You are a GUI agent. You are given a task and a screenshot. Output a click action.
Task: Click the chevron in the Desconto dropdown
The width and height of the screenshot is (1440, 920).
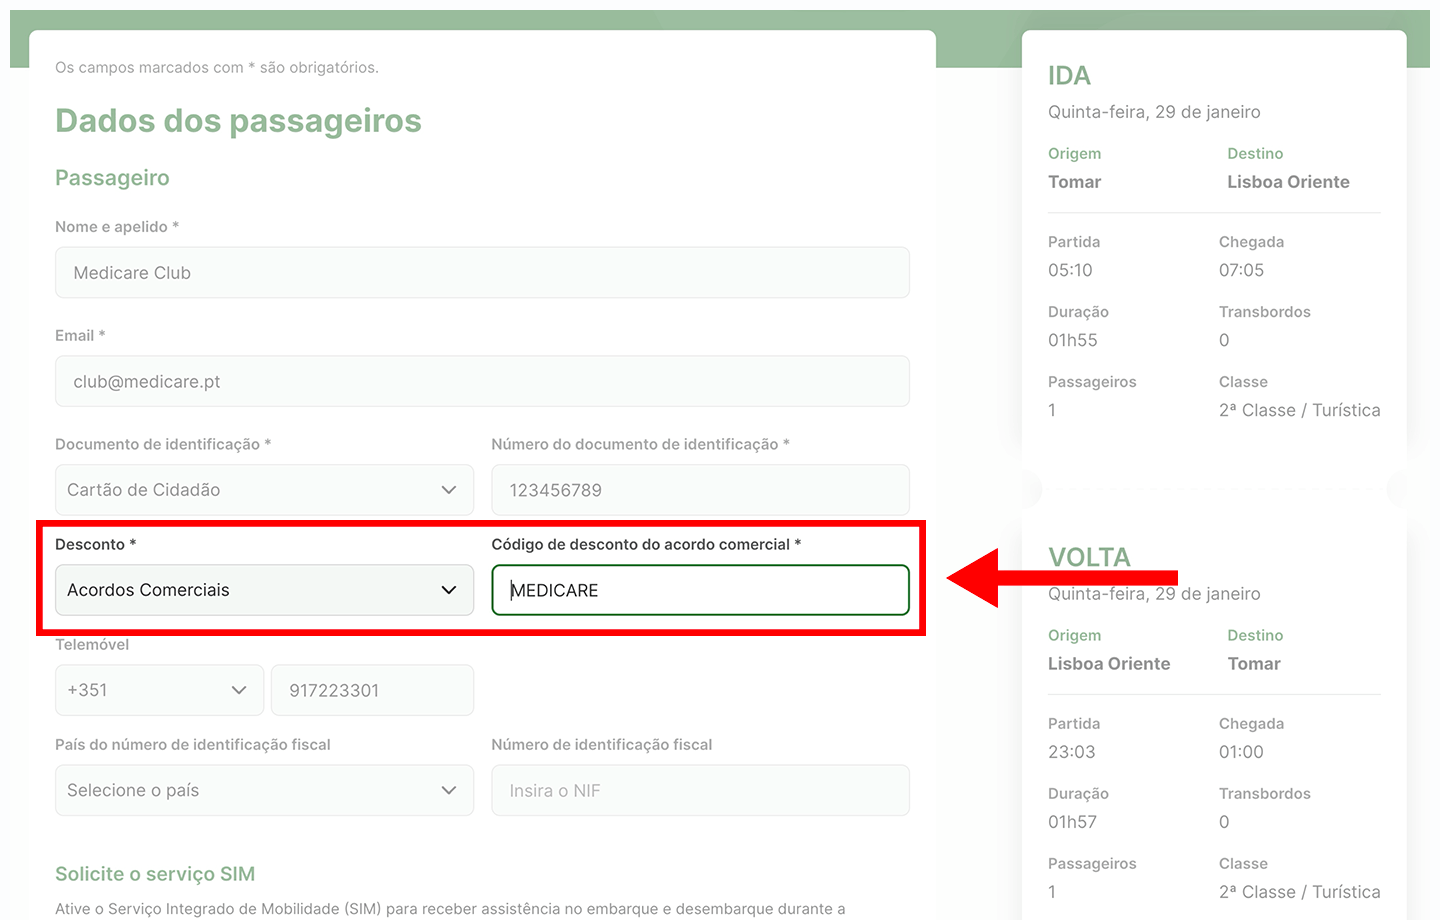click(x=449, y=590)
